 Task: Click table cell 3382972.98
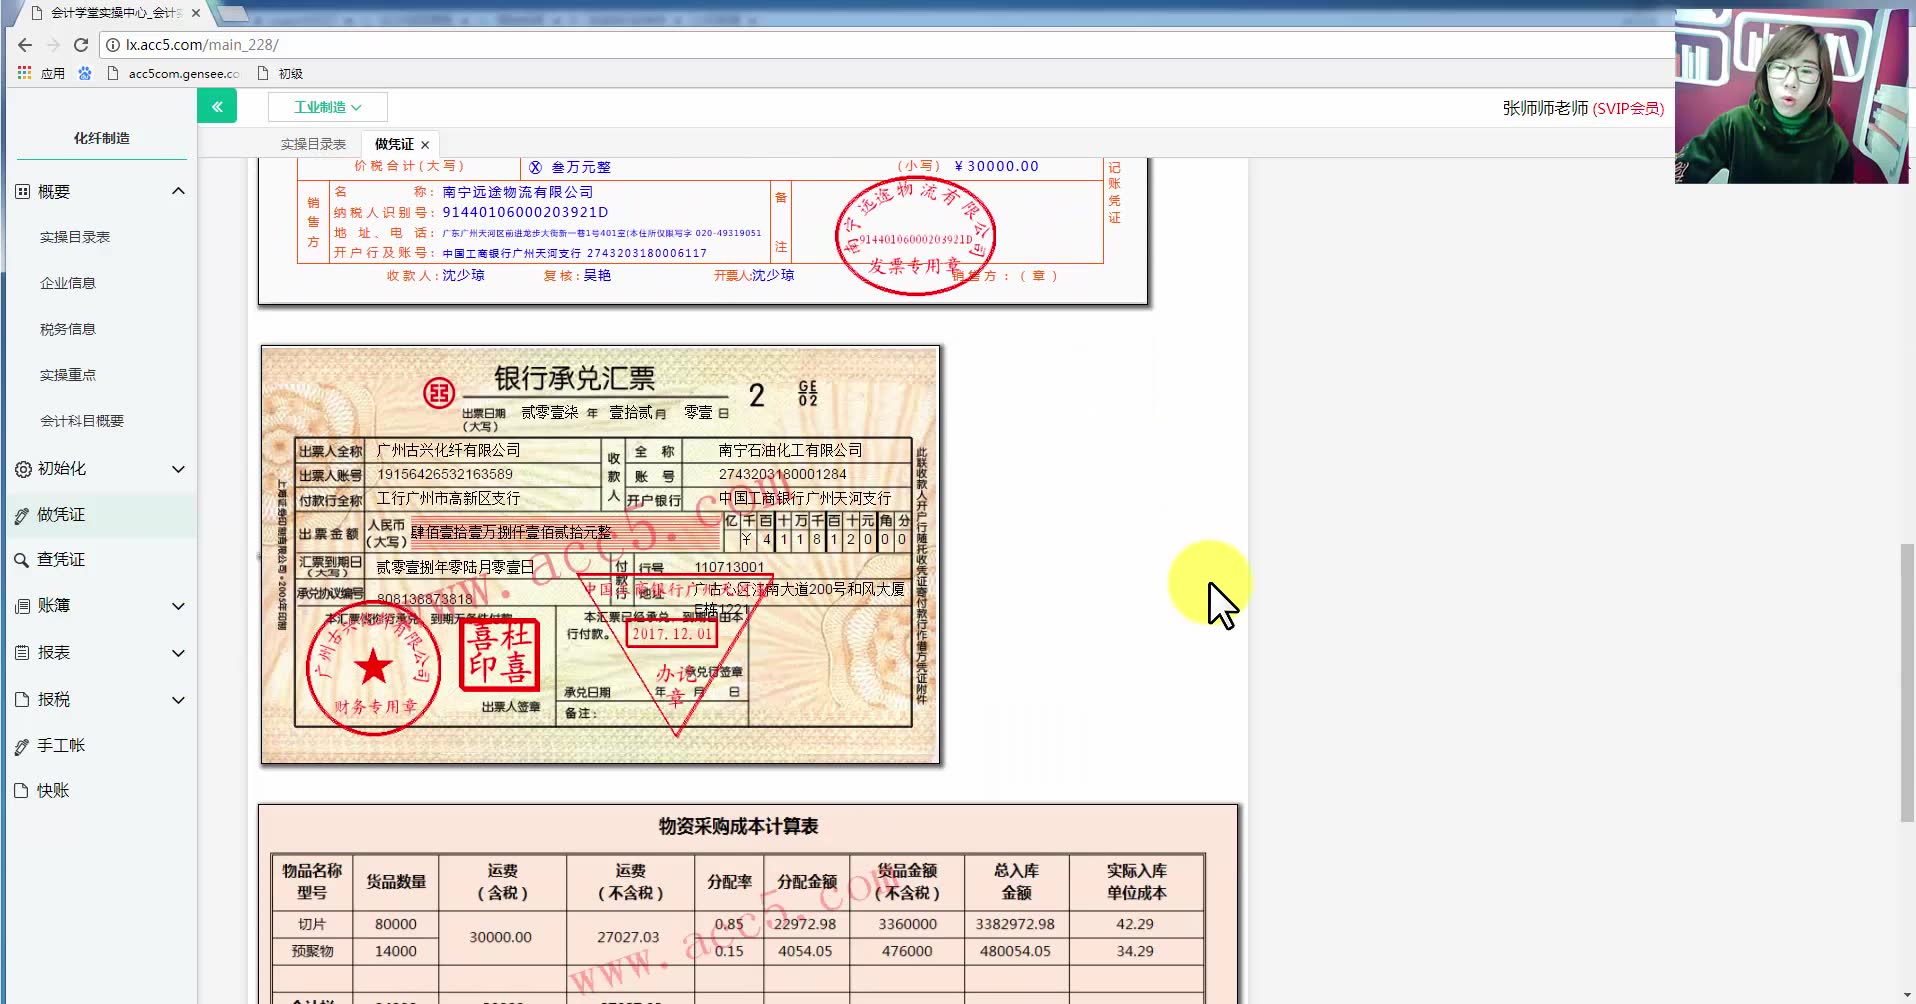[1015, 924]
